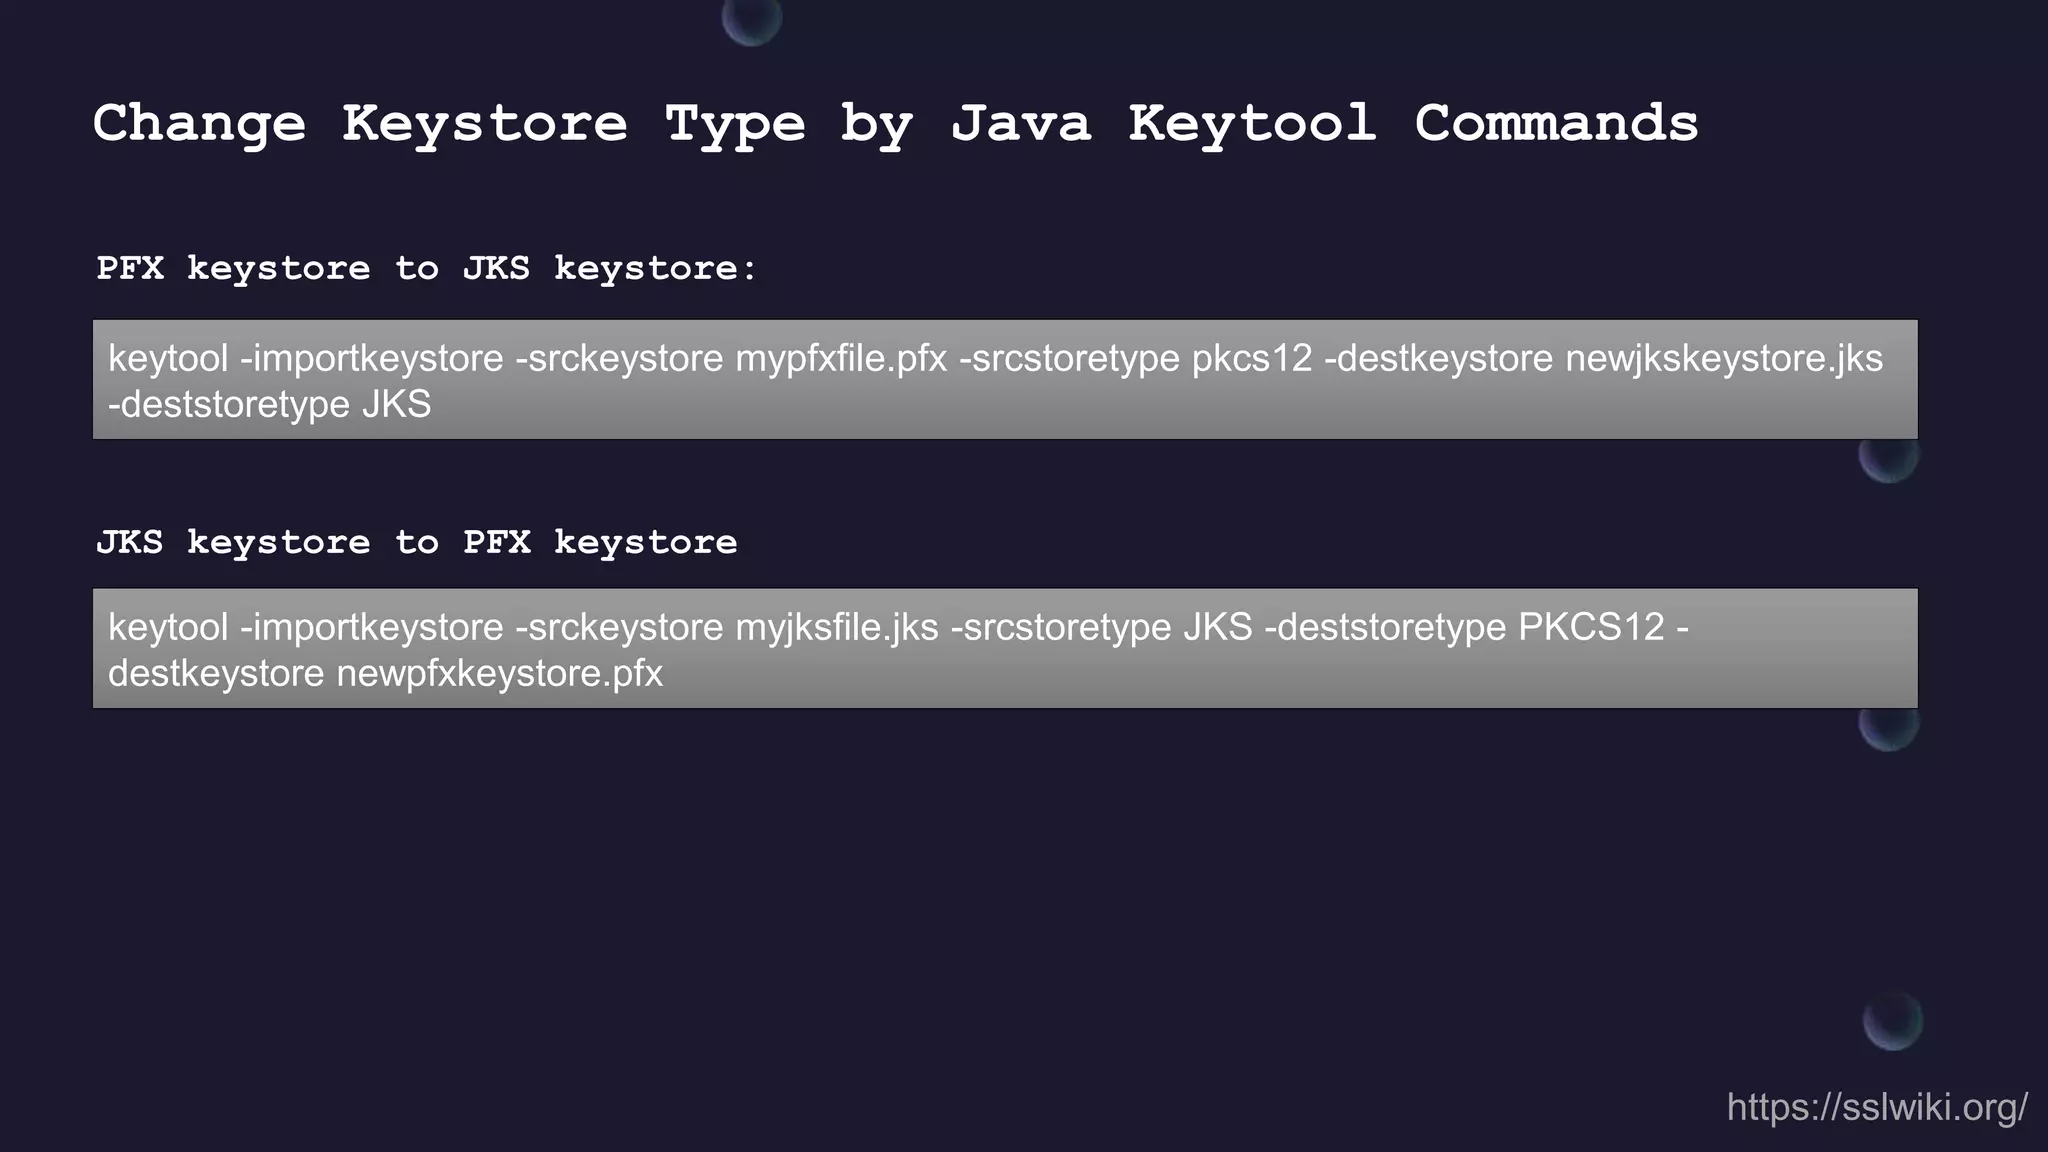This screenshot has width=2048, height=1152.
Task: Click uppercase 'PKCS12' in the second command
Action: tap(1591, 627)
